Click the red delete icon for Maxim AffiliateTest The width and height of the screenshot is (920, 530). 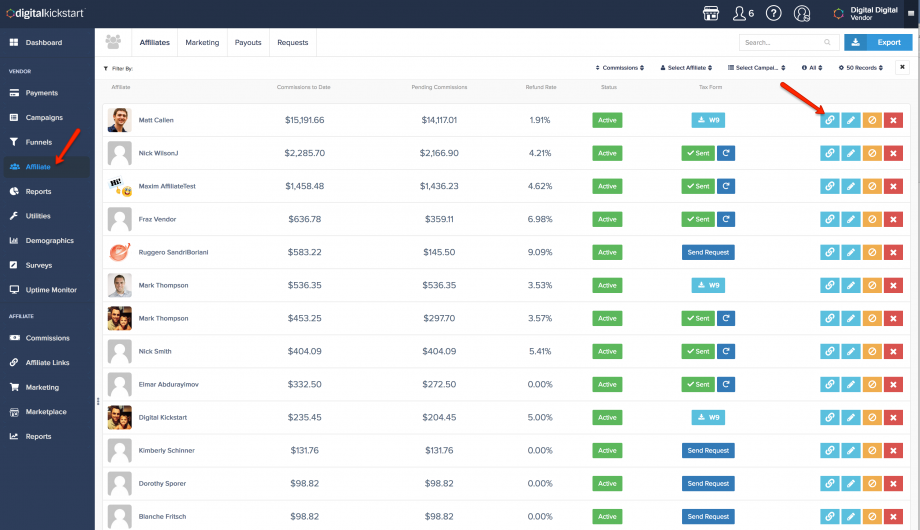point(893,186)
